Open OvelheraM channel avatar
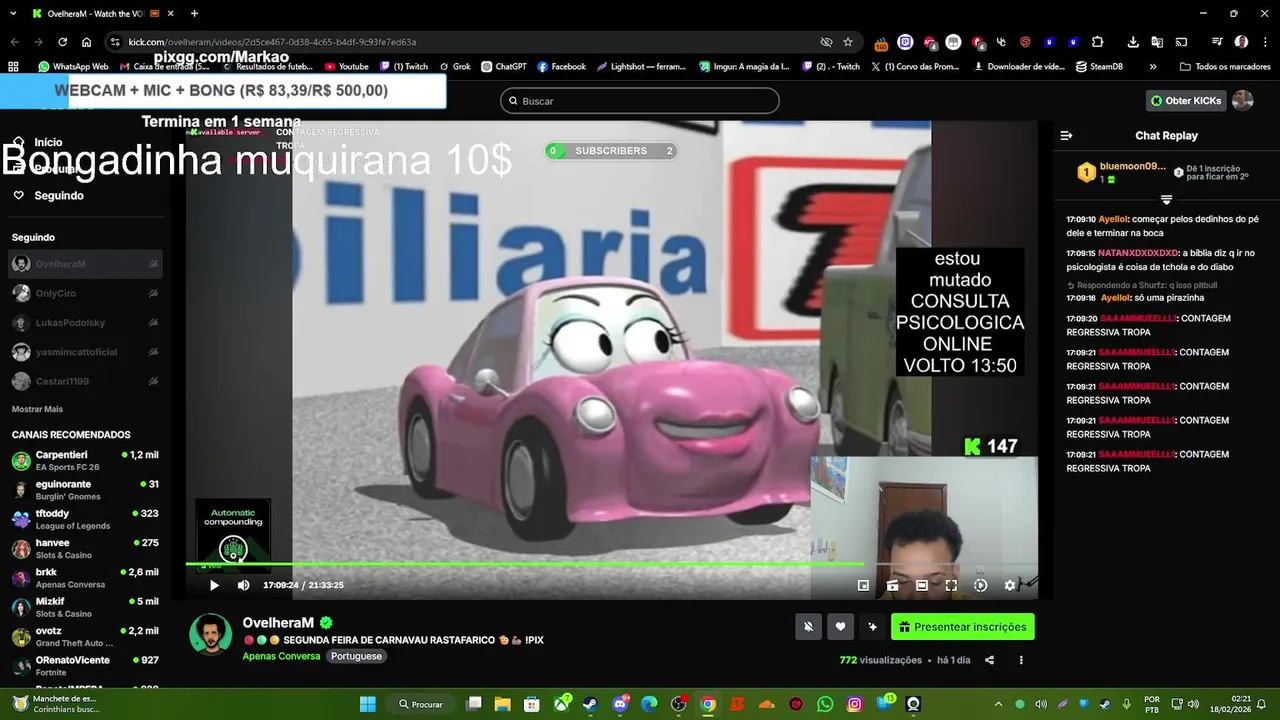Image resolution: width=1280 pixels, height=720 pixels. 211,634
